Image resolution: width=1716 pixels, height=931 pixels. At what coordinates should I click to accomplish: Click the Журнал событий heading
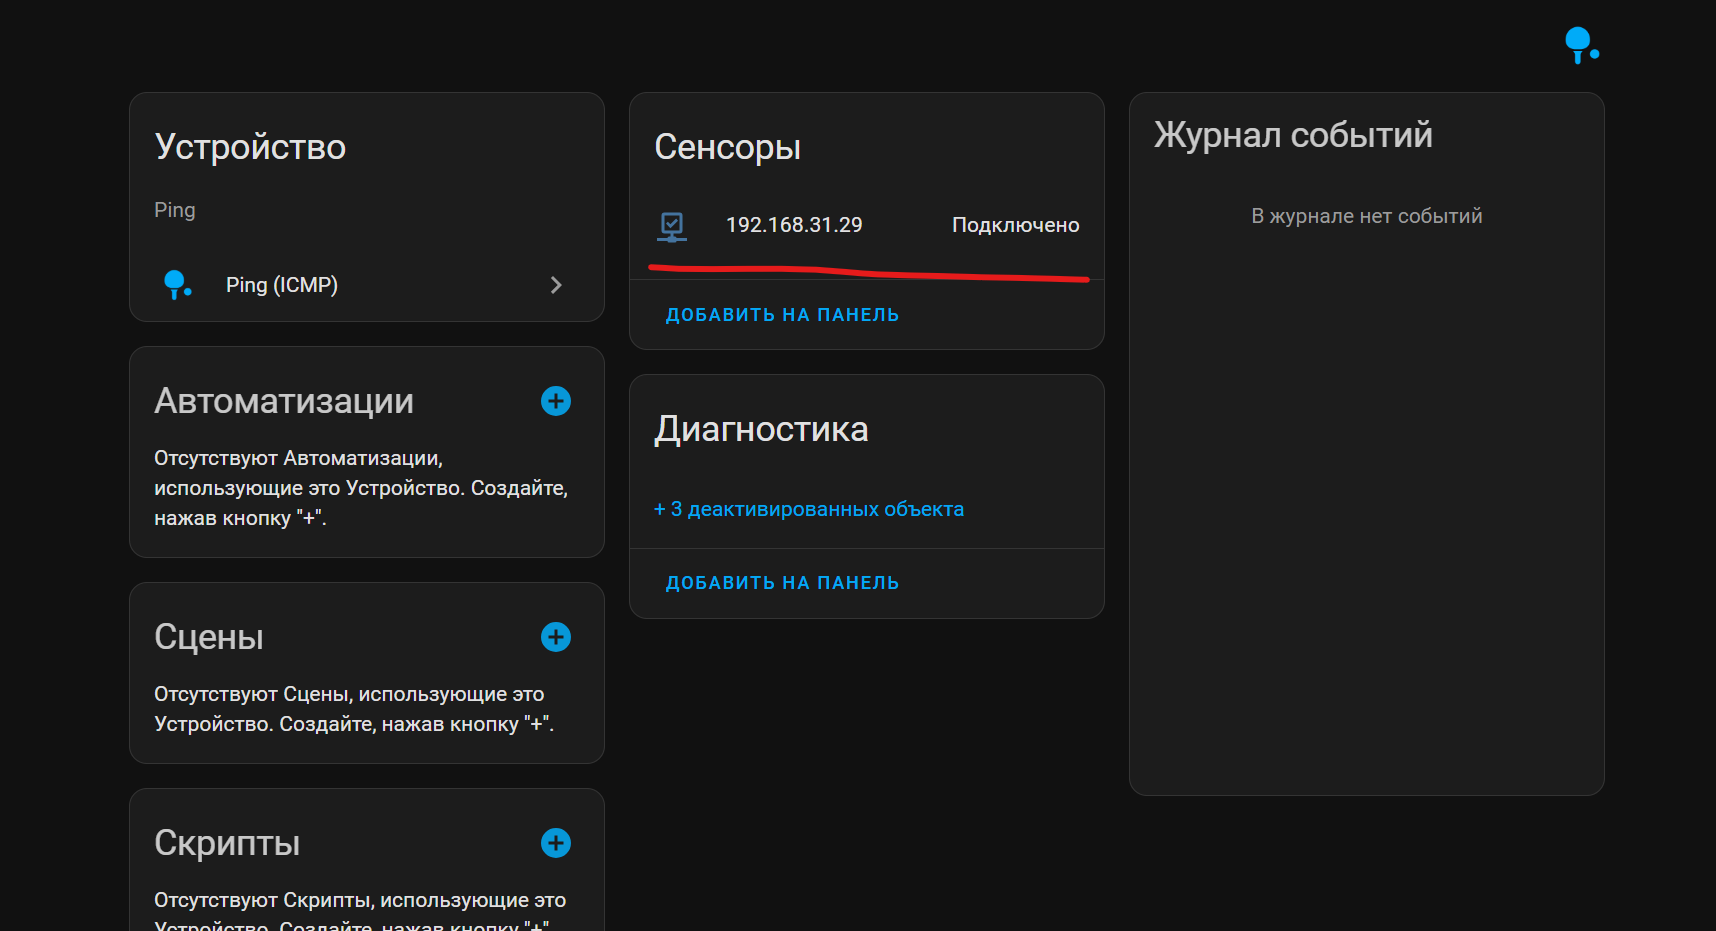tap(1293, 135)
